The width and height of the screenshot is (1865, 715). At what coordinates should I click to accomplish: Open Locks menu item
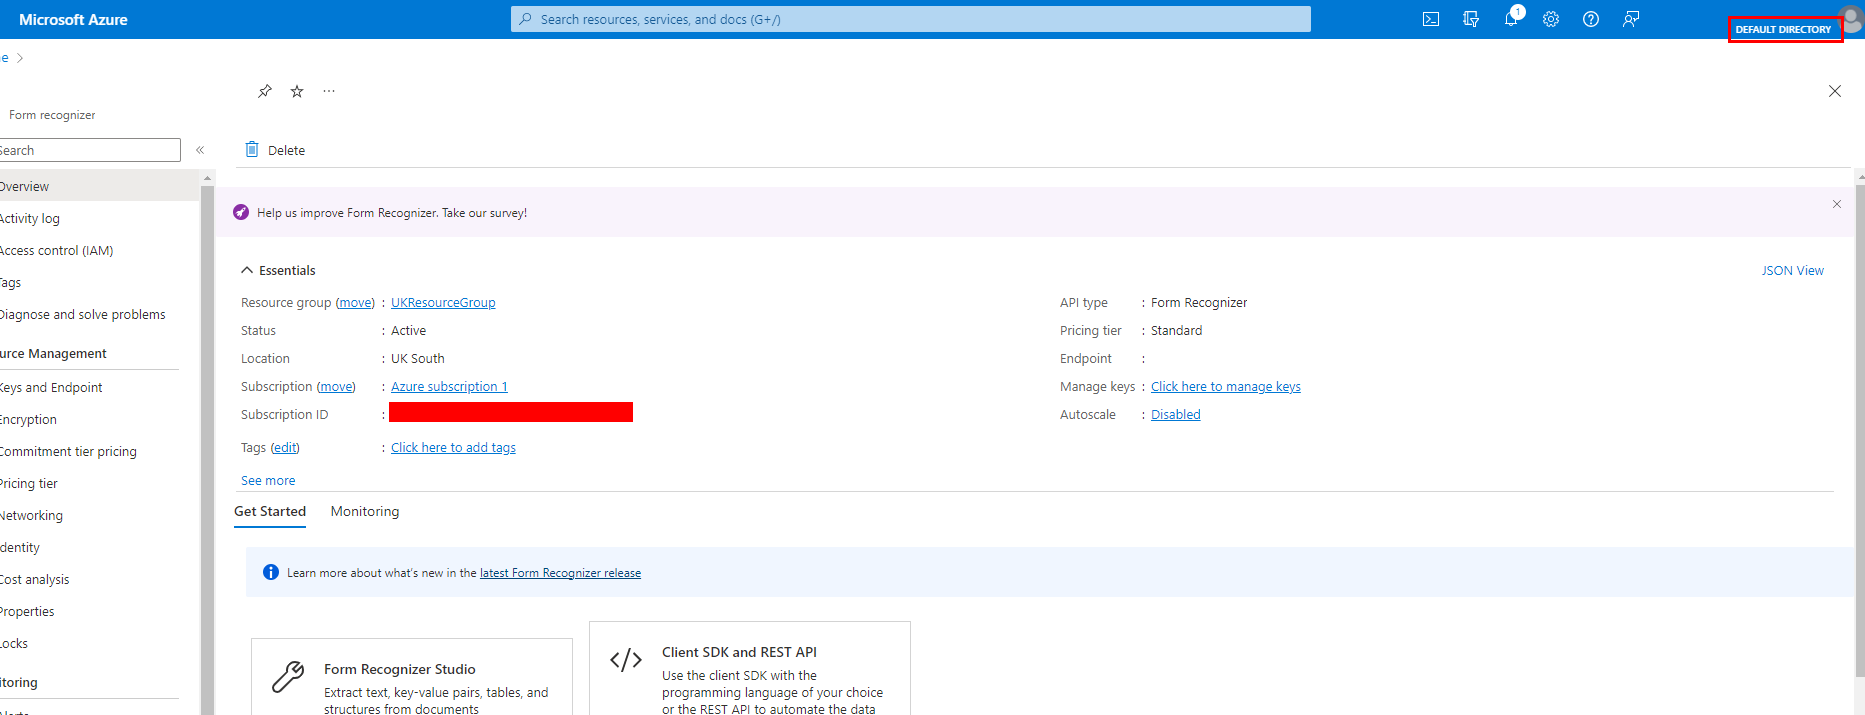tap(100, 643)
